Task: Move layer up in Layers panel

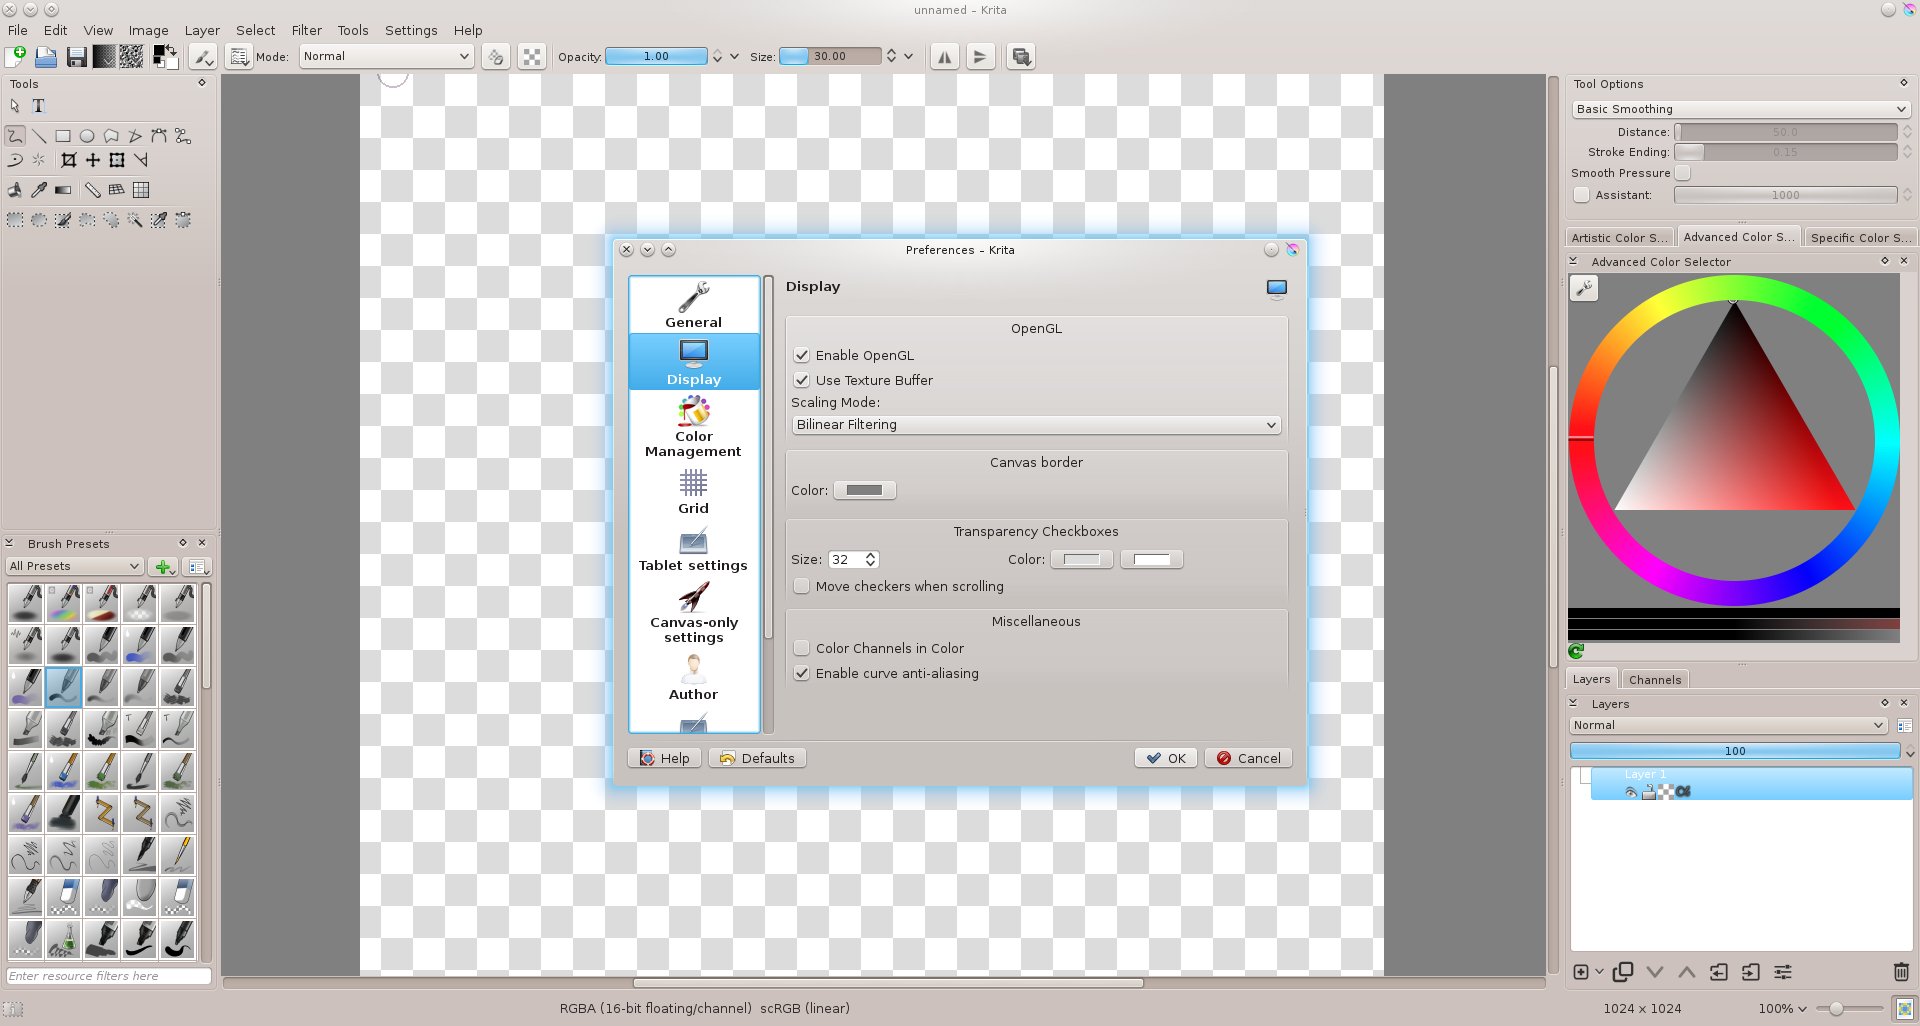Action: coord(1687,972)
